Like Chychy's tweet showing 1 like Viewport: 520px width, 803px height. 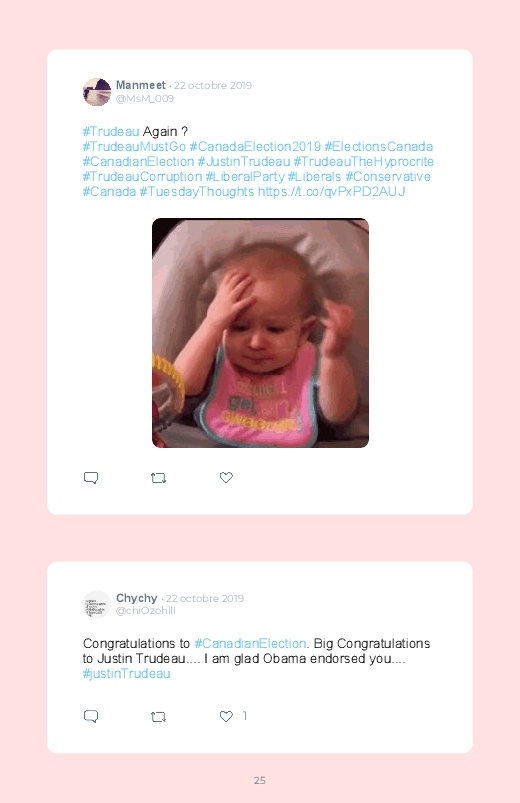pyautogui.click(x=226, y=716)
